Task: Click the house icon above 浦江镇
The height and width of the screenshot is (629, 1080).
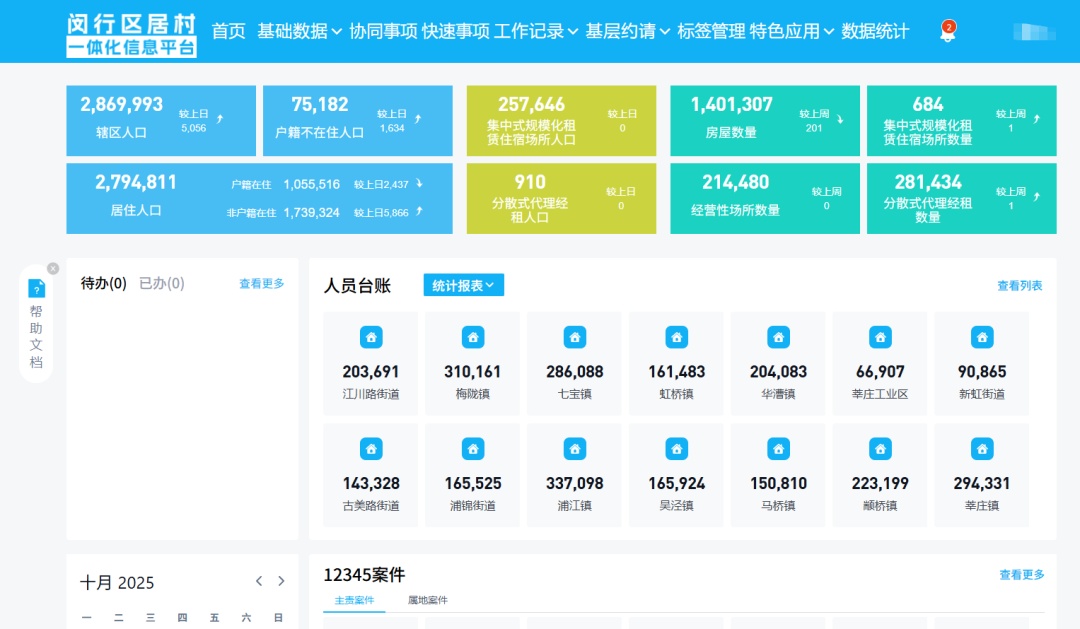Action: pos(575,449)
